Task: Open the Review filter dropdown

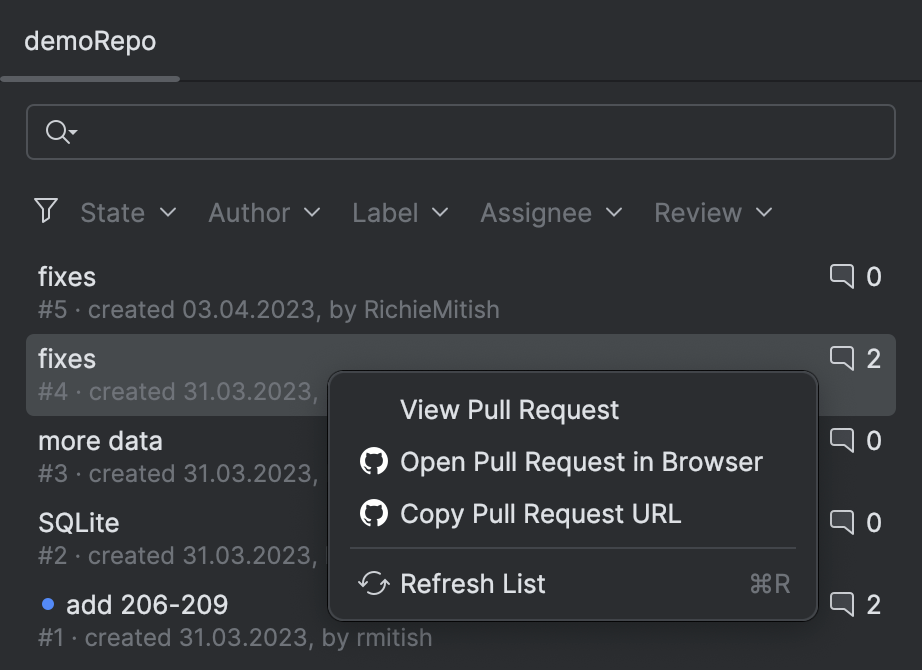Action: click(x=712, y=212)
